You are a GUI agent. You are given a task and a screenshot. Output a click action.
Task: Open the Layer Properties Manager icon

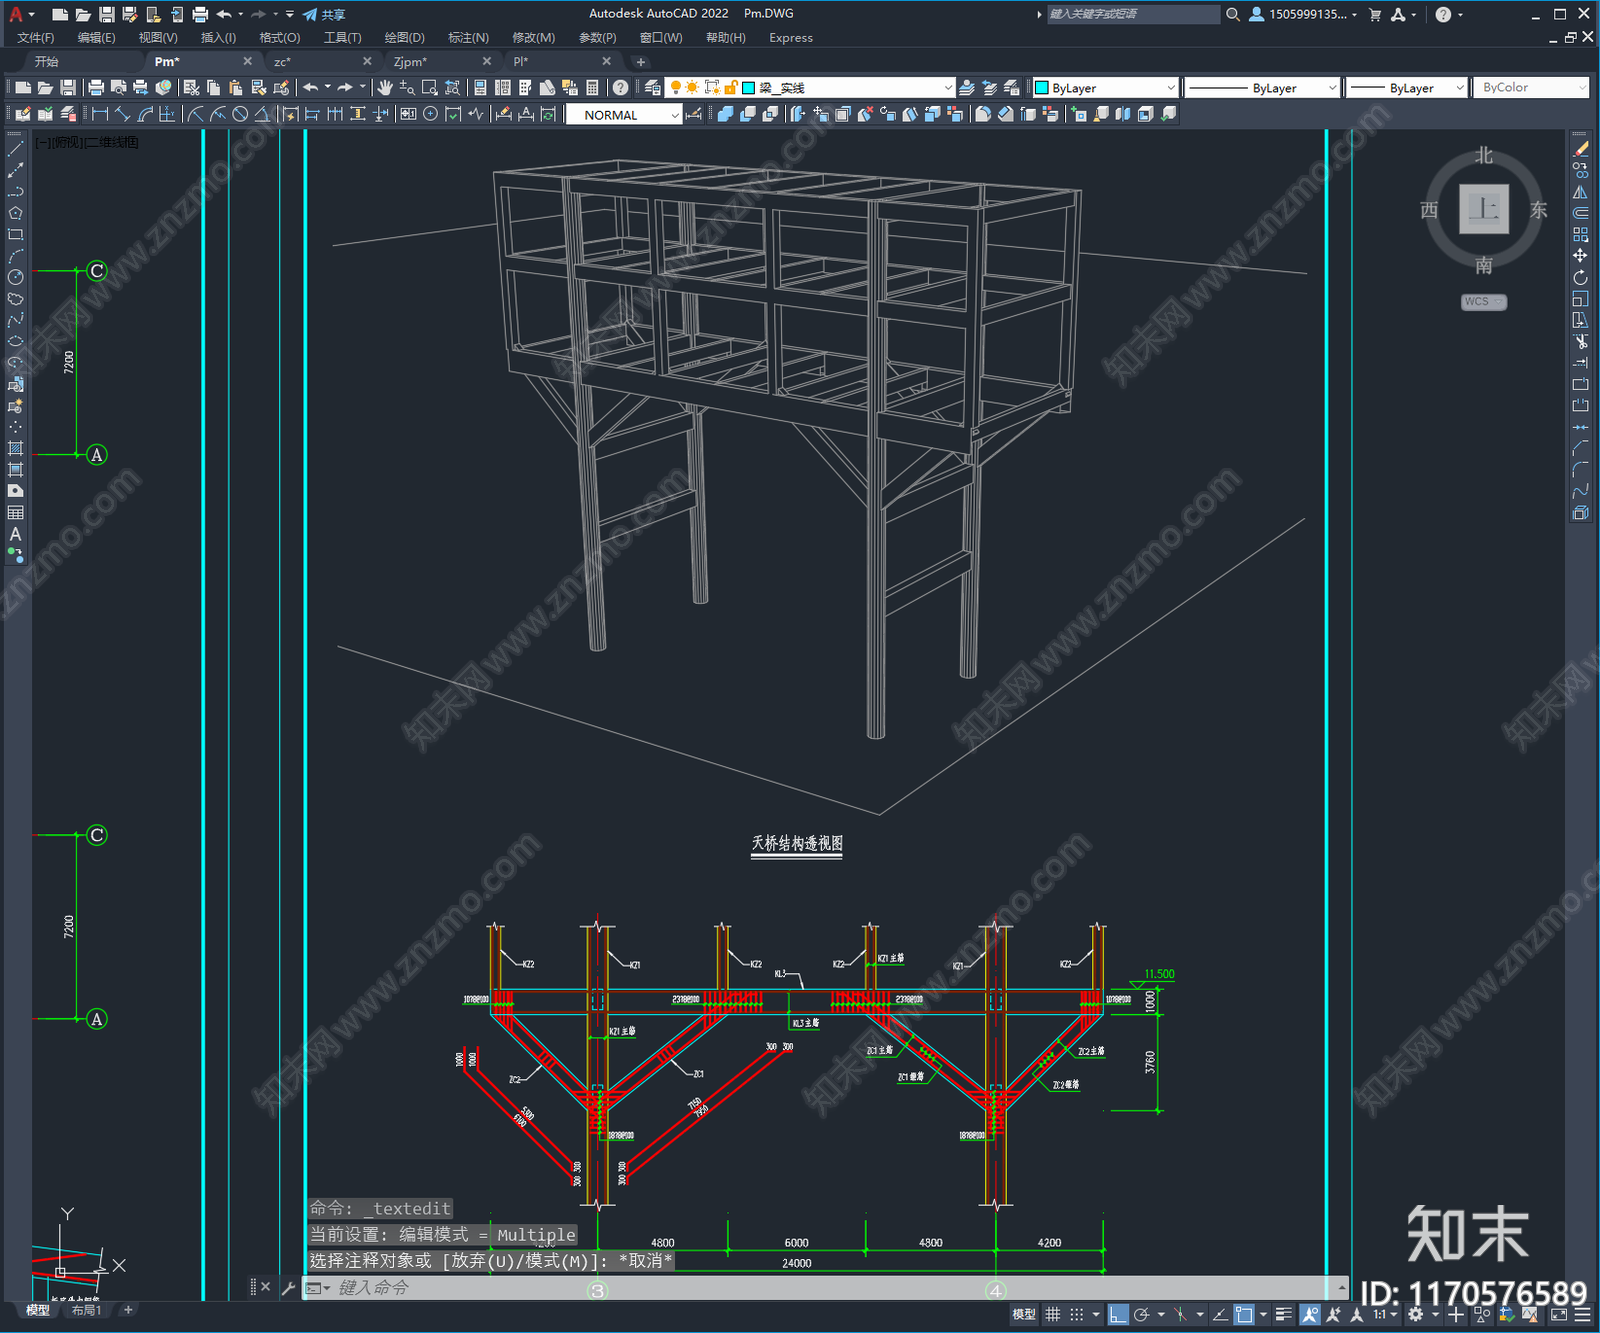(653, 88)
